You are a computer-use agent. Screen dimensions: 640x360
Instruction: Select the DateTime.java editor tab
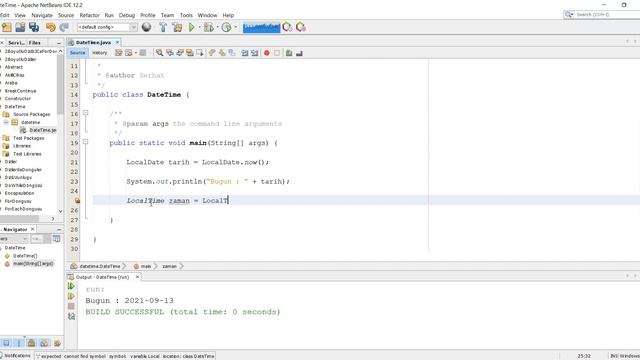pyautogui.click(x=93, y=42)
